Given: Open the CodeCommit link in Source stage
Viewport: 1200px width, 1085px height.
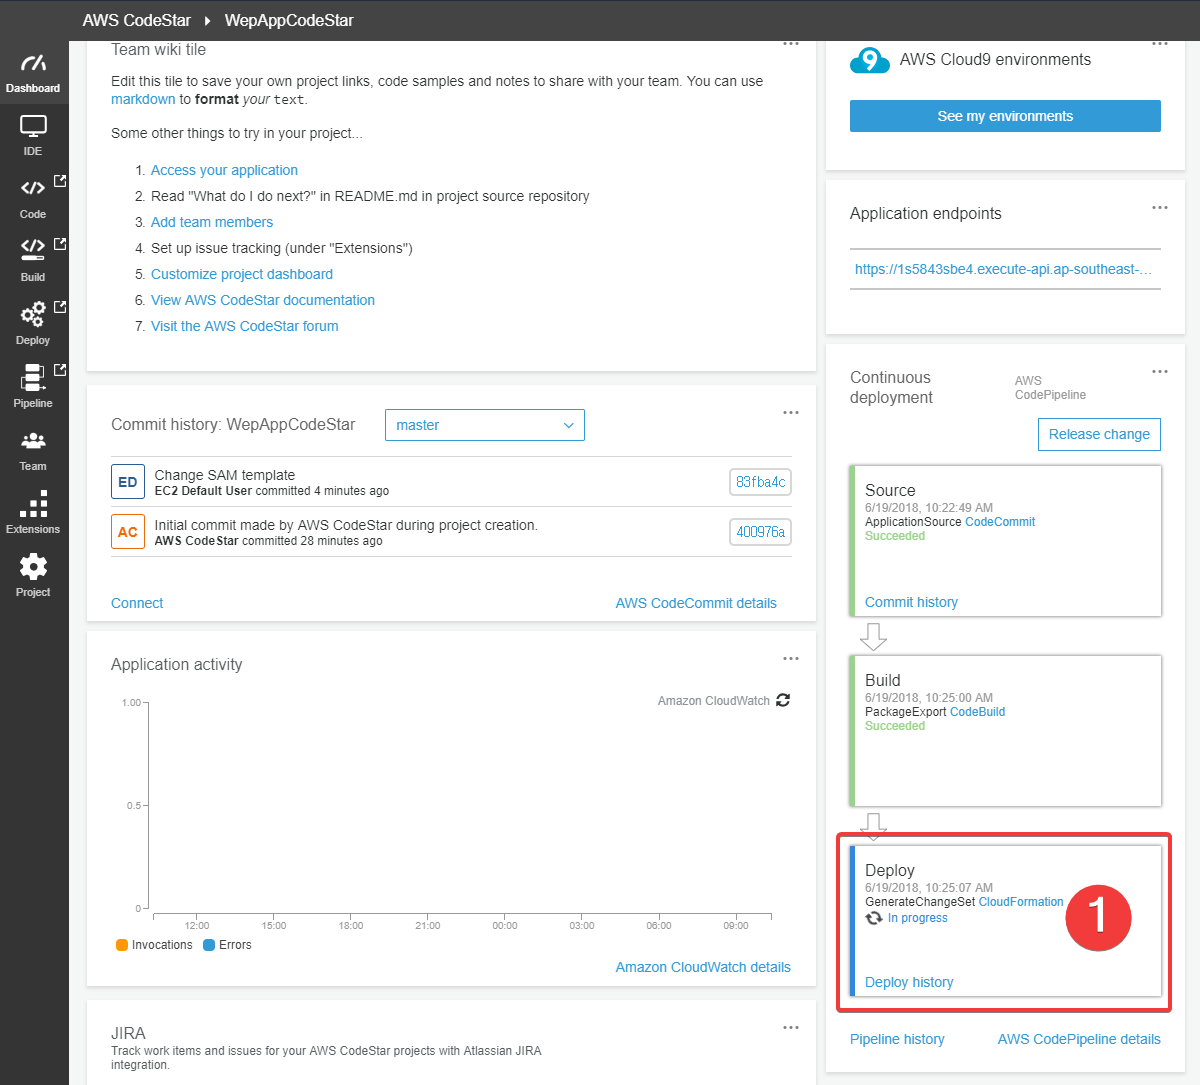Looking at the screenshot, I should coord(1000,522).
